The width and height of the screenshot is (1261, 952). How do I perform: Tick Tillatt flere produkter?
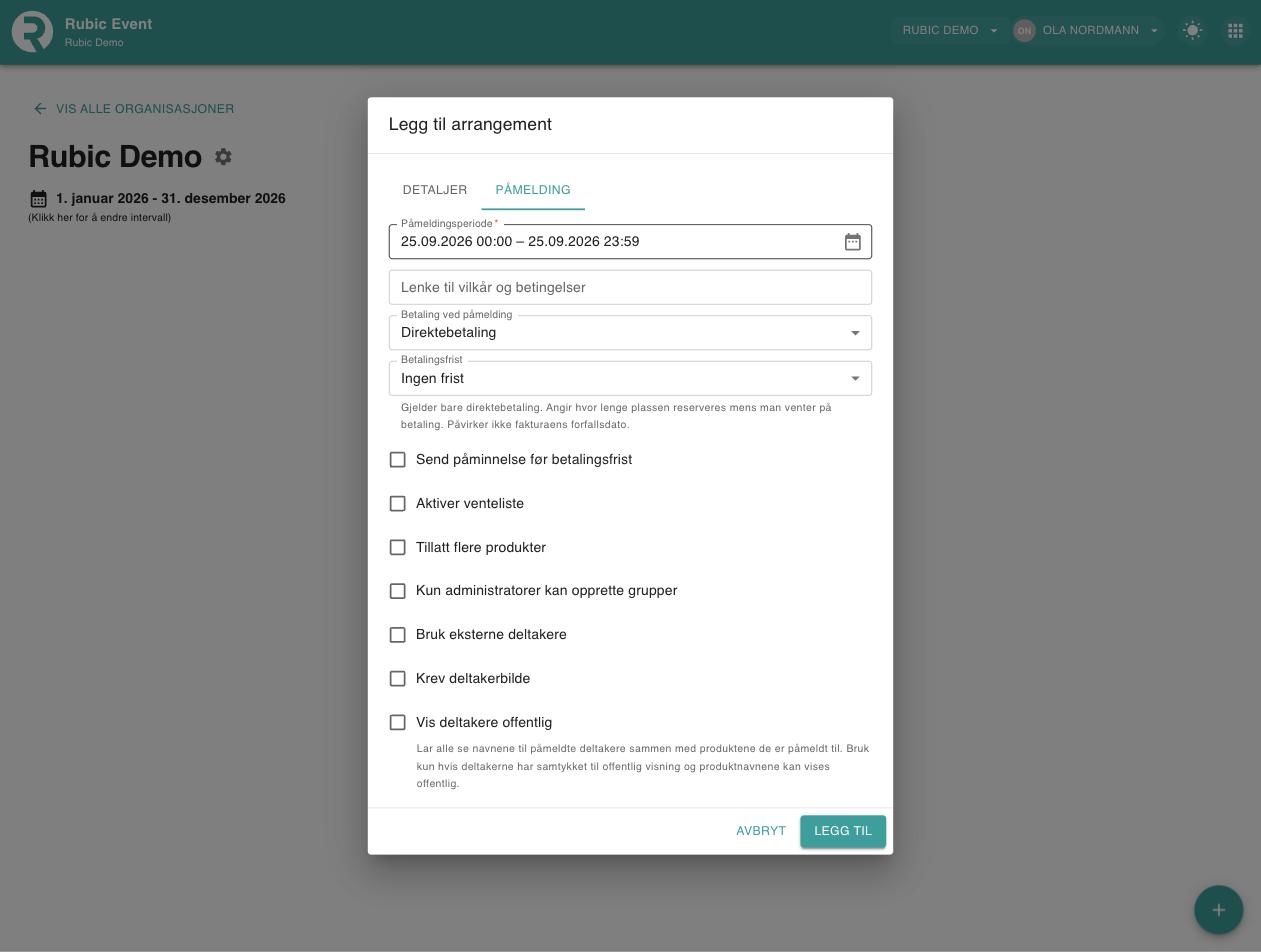tap(398, 548)
